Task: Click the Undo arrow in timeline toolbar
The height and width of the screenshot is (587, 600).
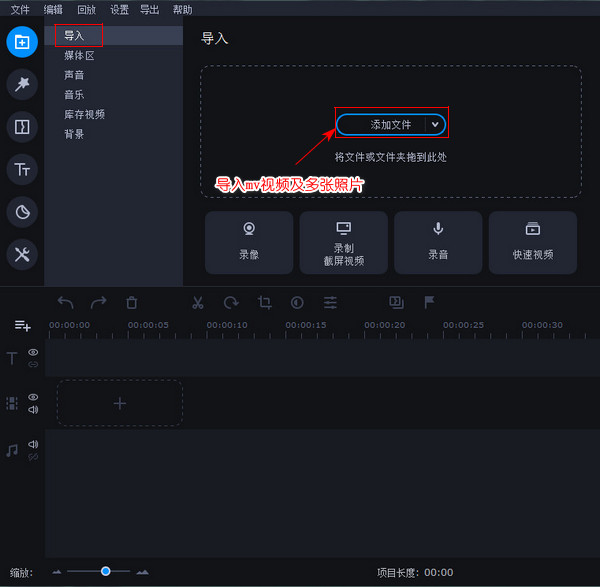Action: pyautogui.click(x=65, y=303)
